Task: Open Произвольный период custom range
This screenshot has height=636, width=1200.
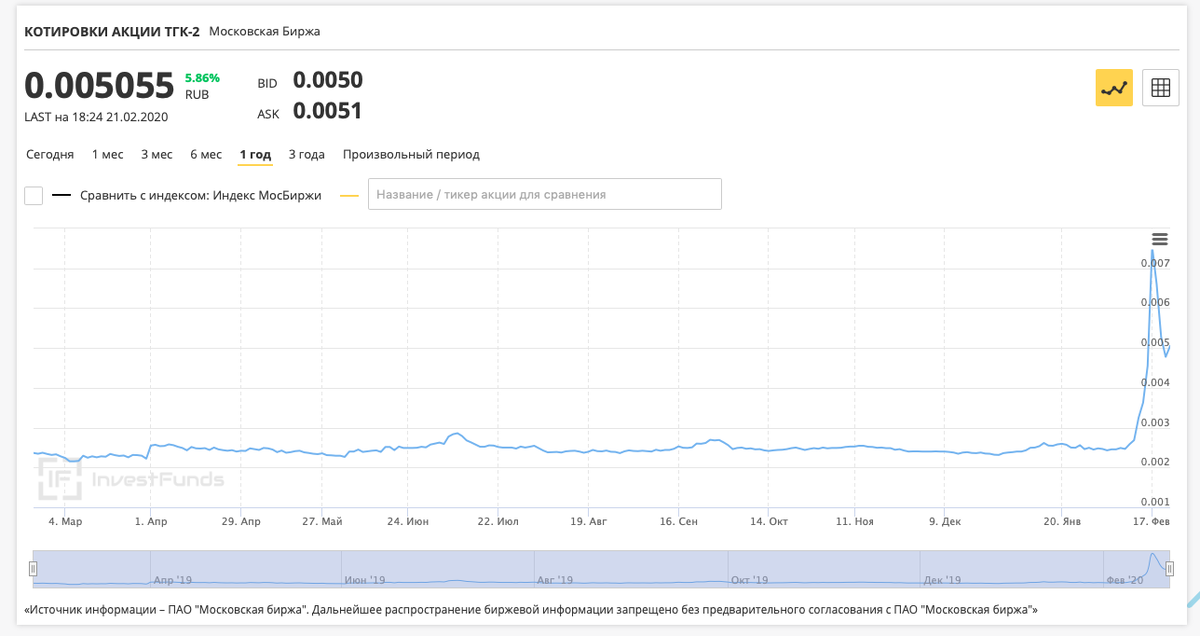Action: tap(411, 155)
